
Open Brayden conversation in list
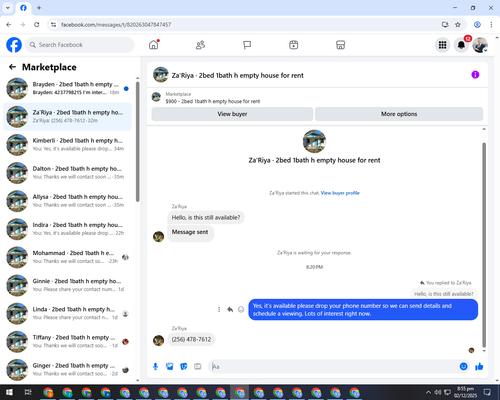tap(68, 89)
